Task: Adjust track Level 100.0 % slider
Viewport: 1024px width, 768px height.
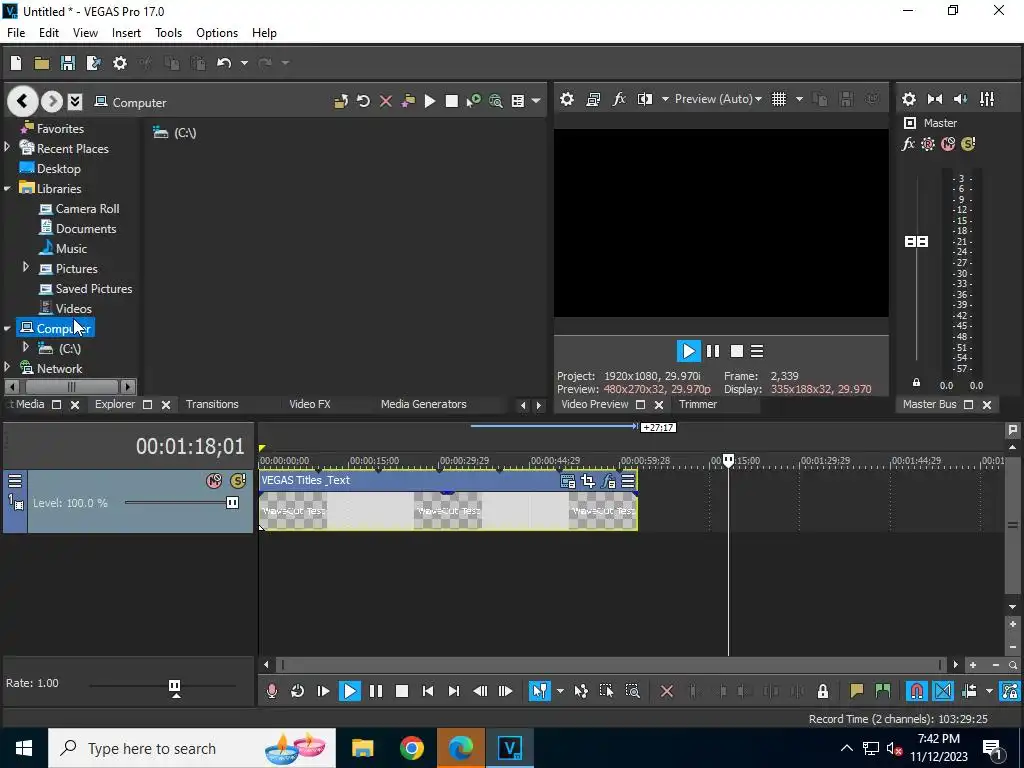Action: (232, 502)
